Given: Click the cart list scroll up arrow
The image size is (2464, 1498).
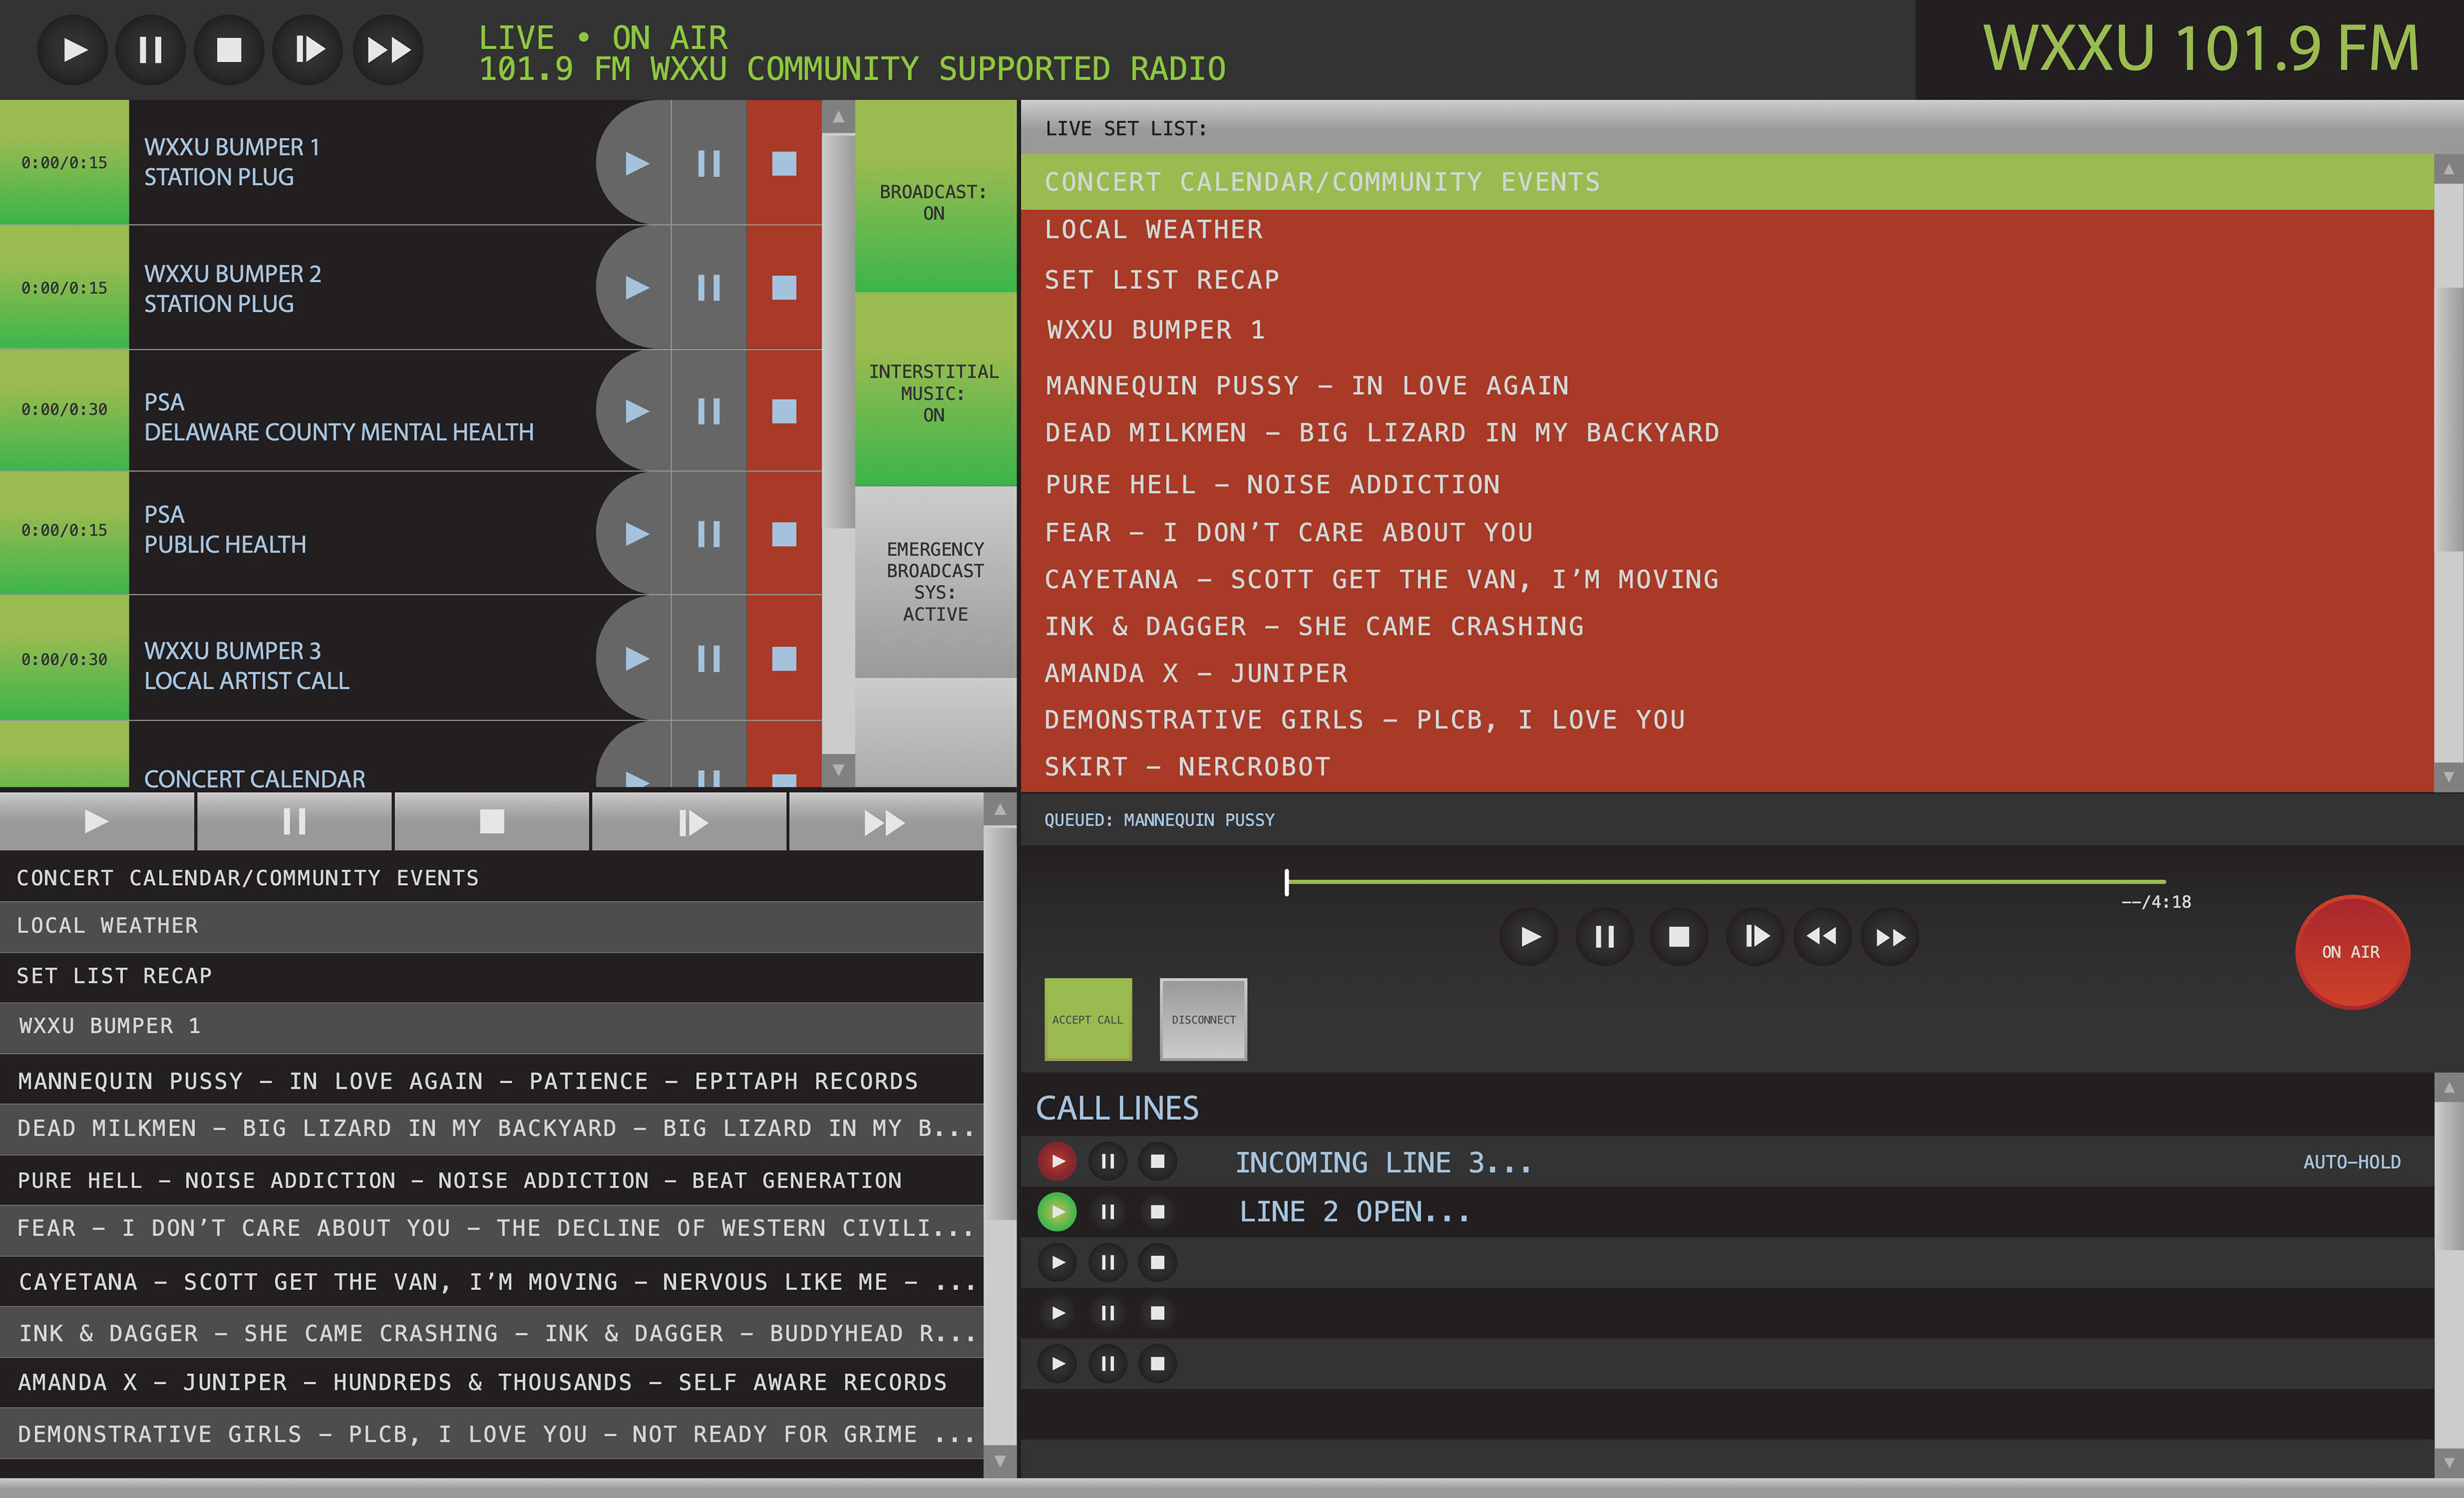Looking at the screenshot, I should 838,117.
